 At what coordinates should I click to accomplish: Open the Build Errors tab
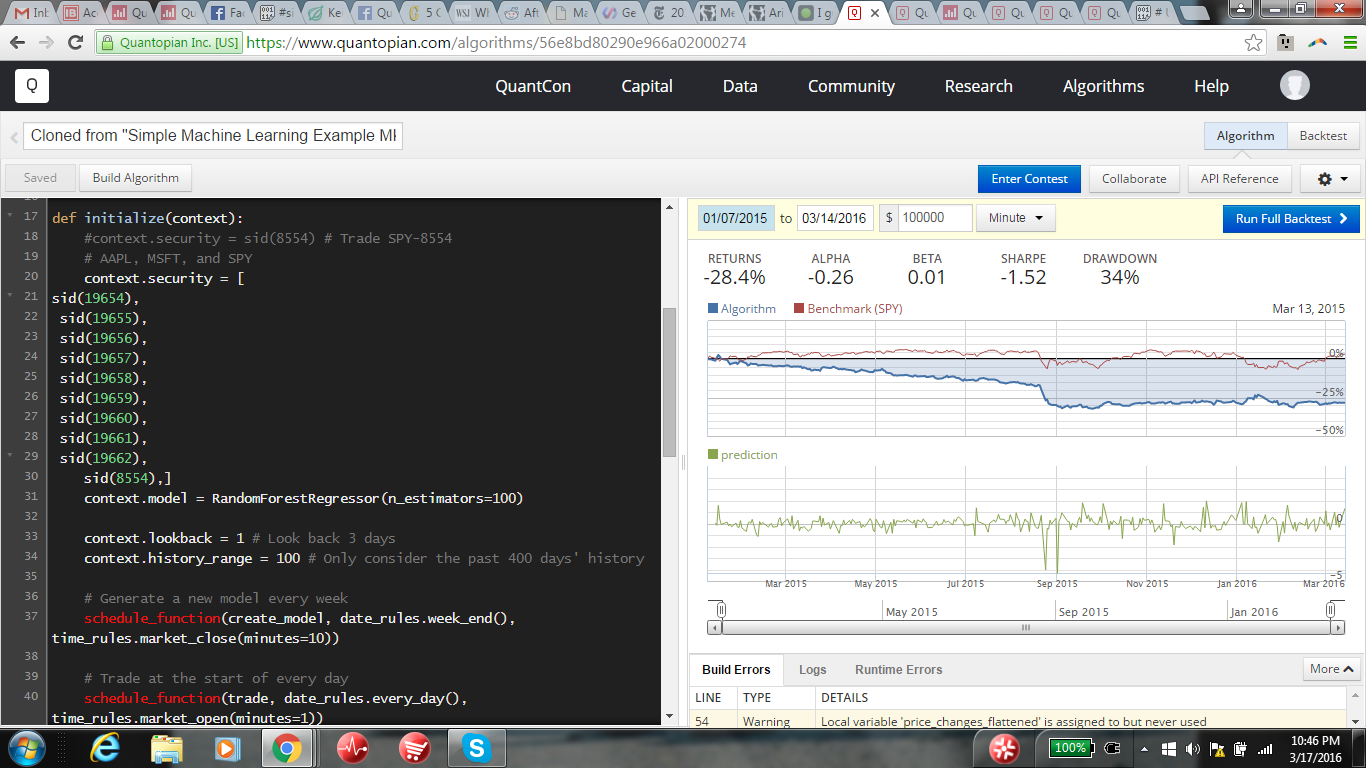(736, 670)
